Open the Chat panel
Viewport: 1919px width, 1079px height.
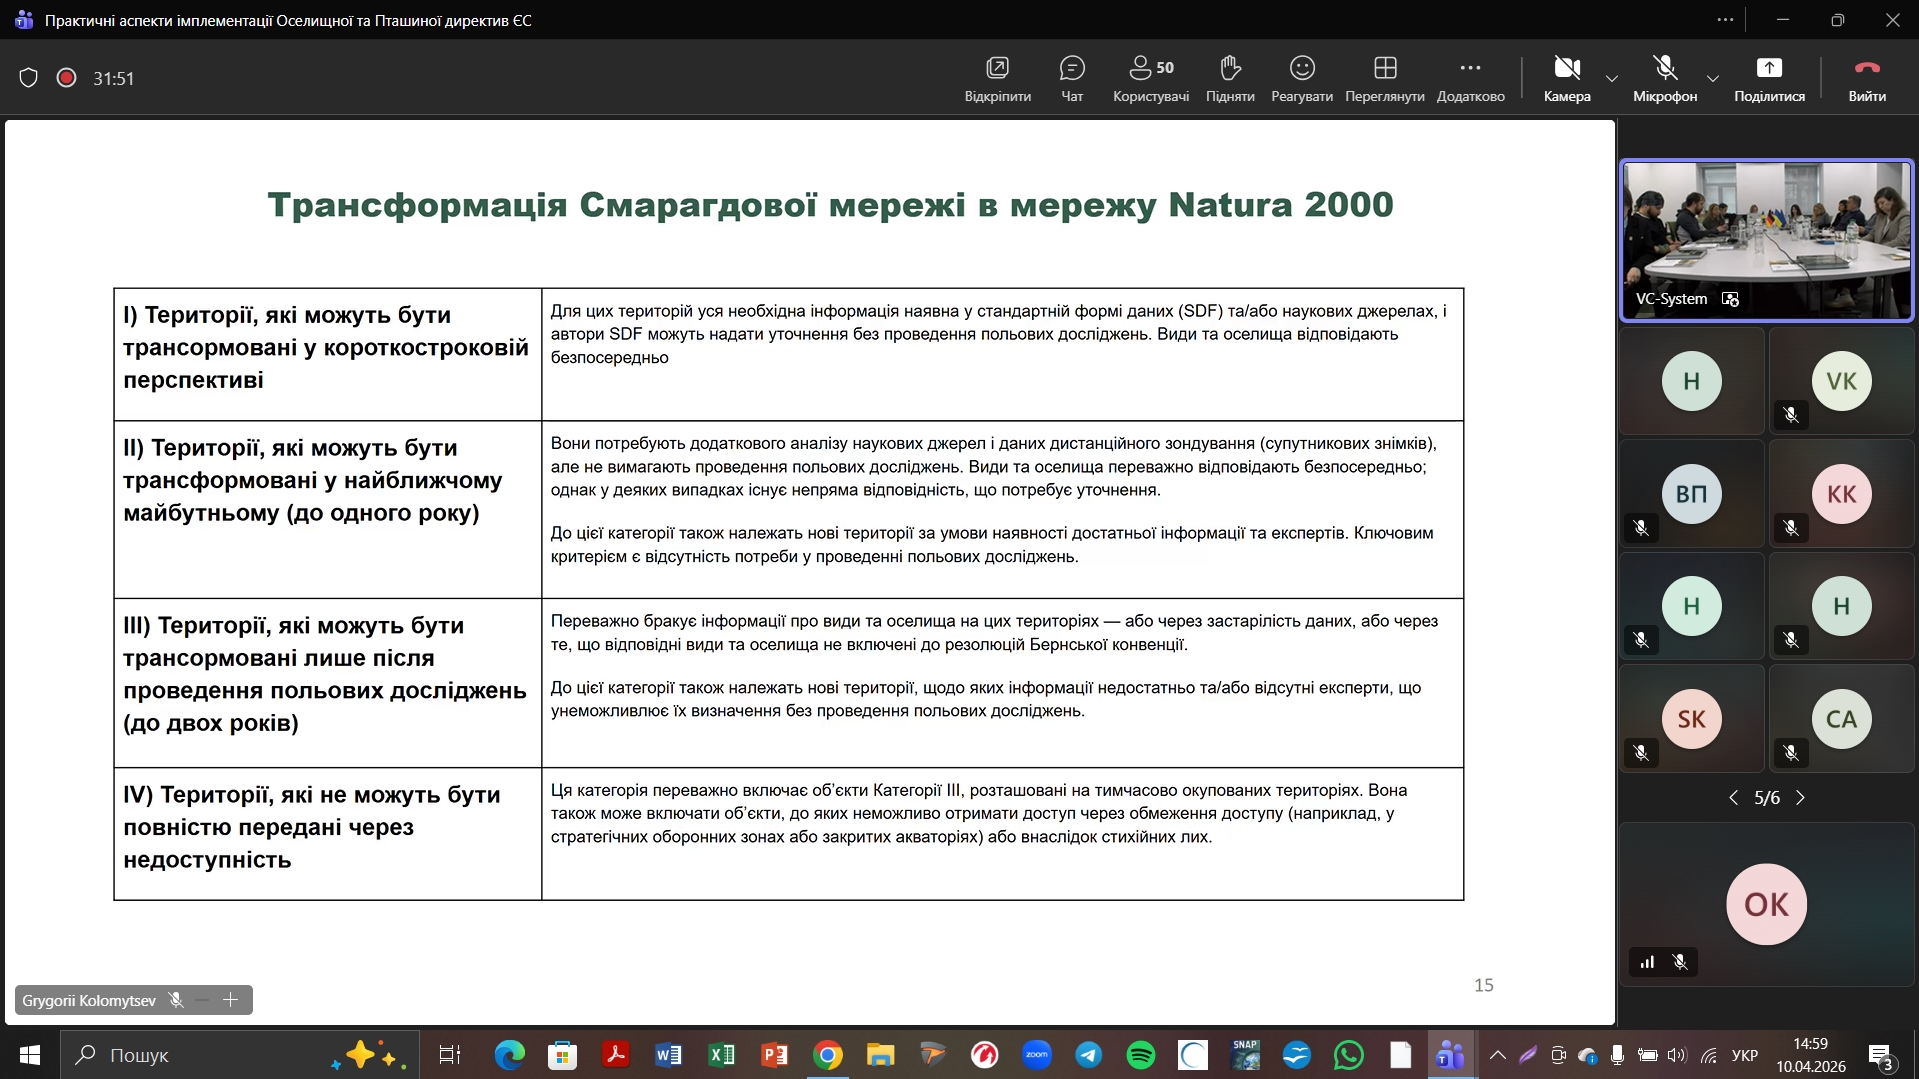coord(1071,78)
